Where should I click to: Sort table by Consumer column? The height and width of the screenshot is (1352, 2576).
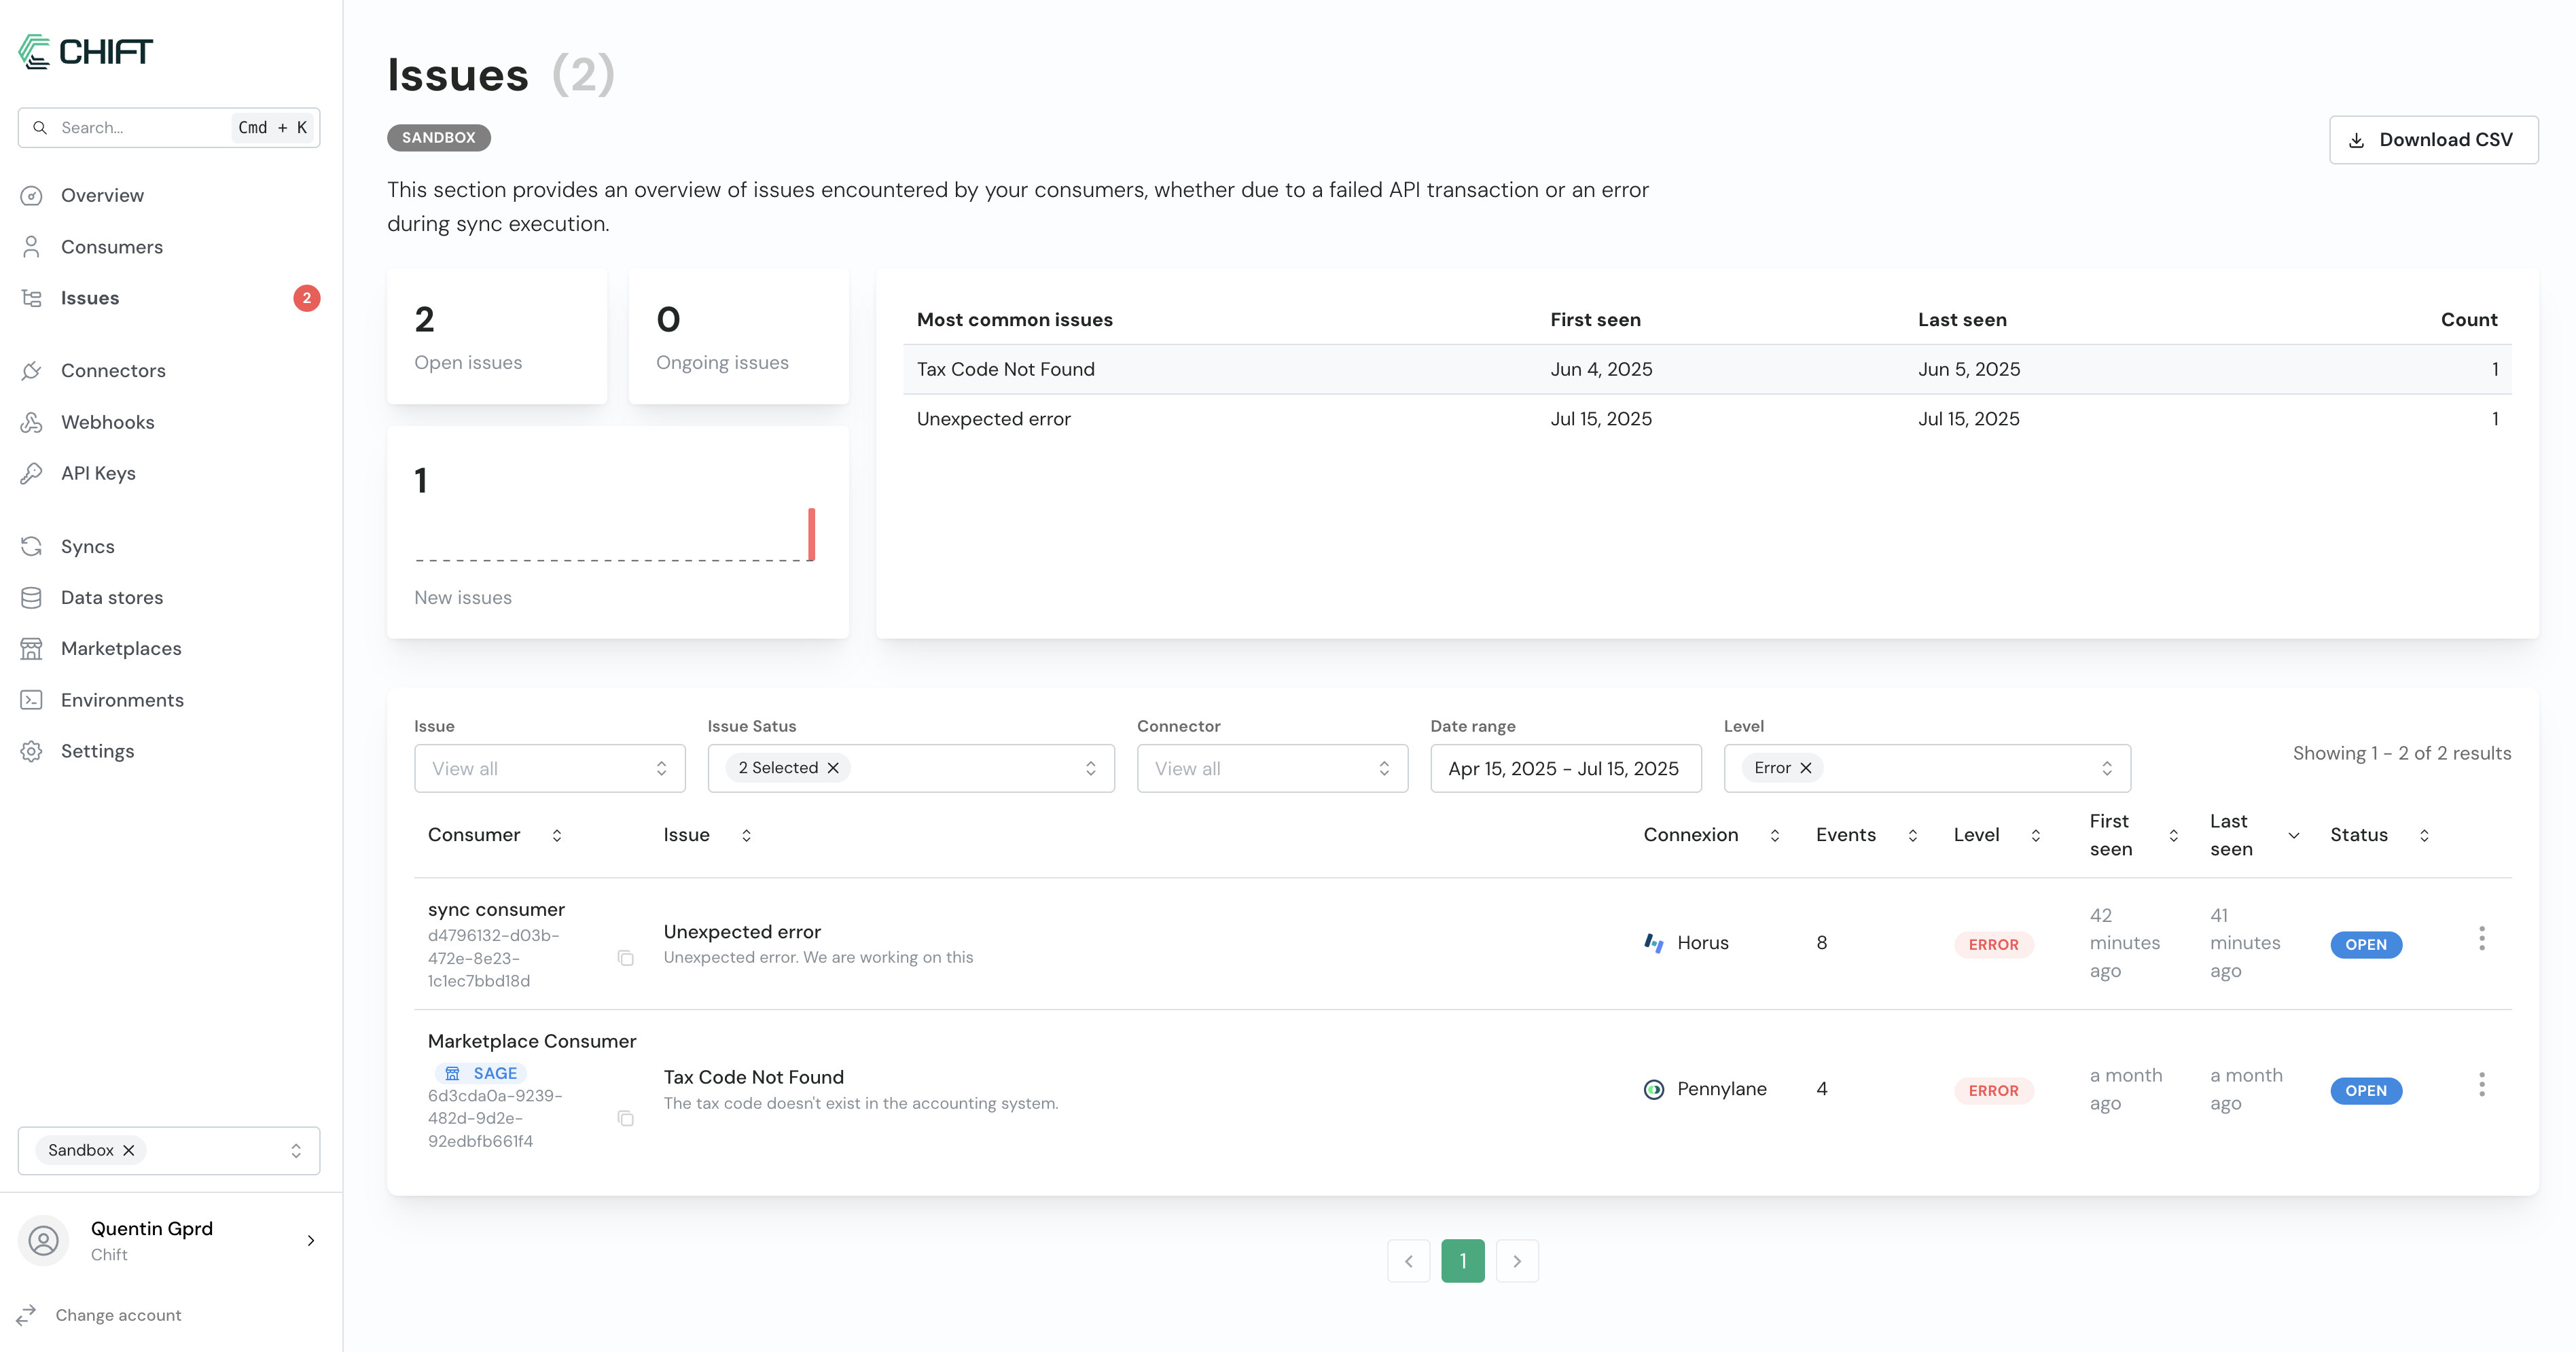557,835
